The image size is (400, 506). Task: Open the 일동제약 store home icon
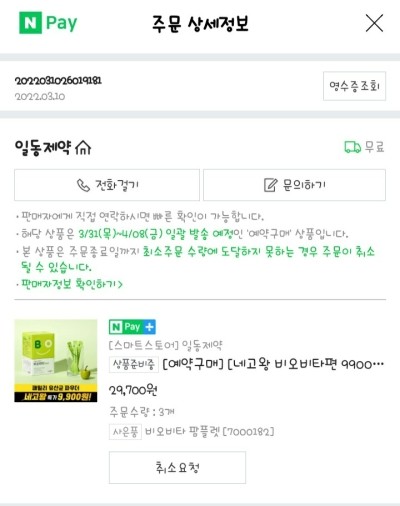tap(83, 148)
